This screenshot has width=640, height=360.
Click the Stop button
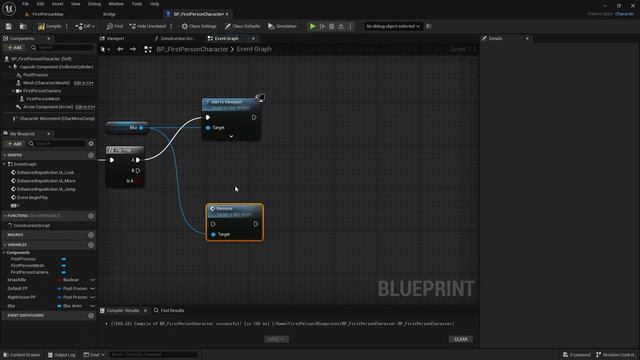pyautogui.click(x=331, y=26)
